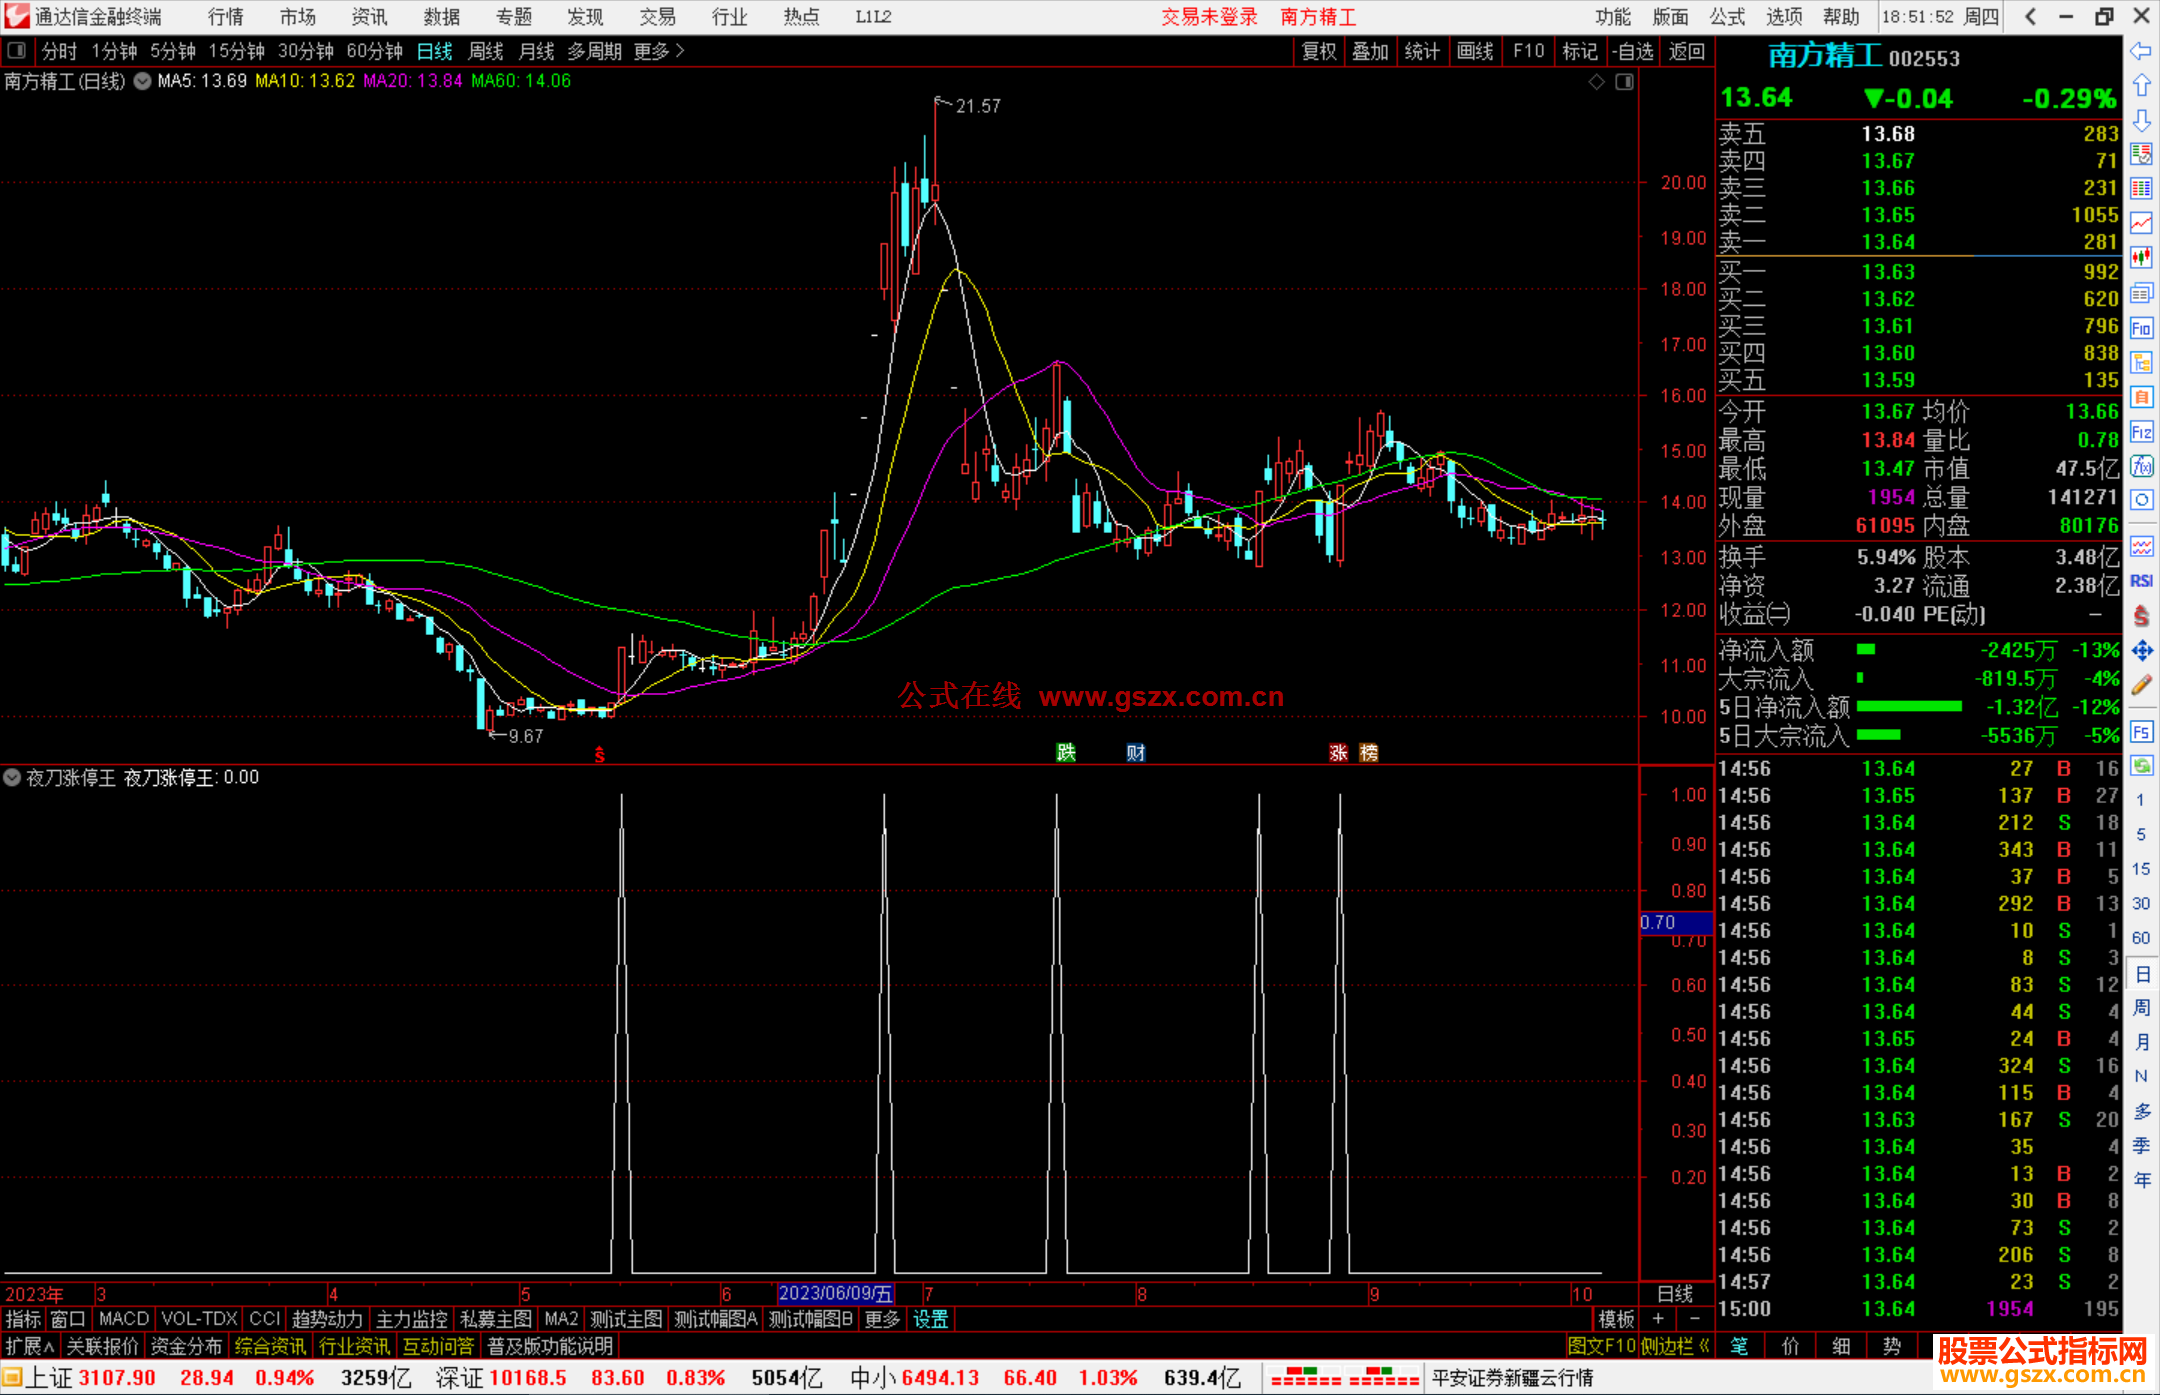The height and width of the screenshot is (1395, 2160).
Task: Click the f(x) formula icon in sidebar
Action: coord(2141,466)
